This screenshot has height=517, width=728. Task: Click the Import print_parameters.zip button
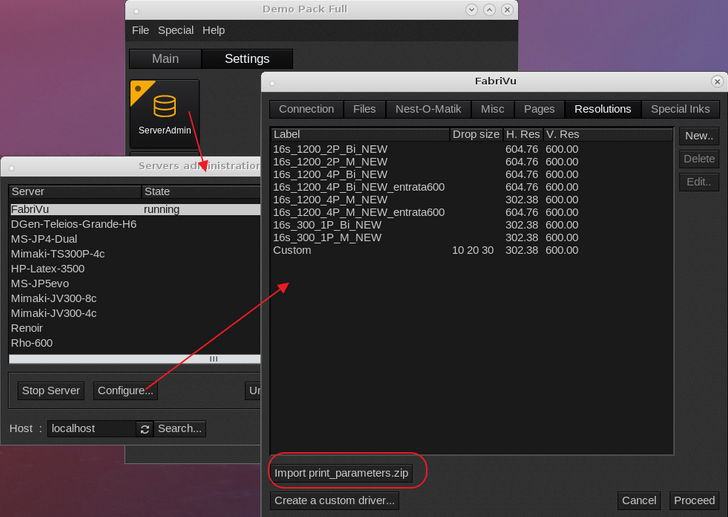coord(342,472)
